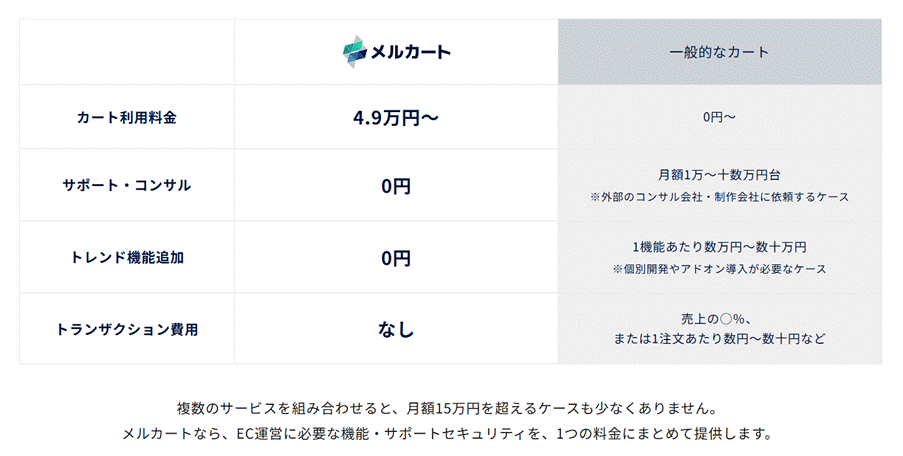Click the メルカート logo icon
Screen dimensions: 903x456
click(x=354, y=52)
